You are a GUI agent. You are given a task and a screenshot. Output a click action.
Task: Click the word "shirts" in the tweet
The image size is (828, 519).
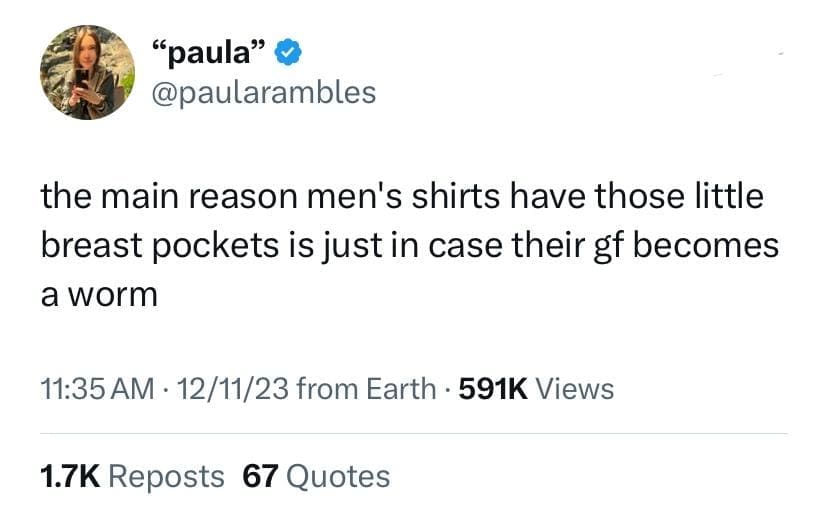pyautogui.click(x=456, y=196)
